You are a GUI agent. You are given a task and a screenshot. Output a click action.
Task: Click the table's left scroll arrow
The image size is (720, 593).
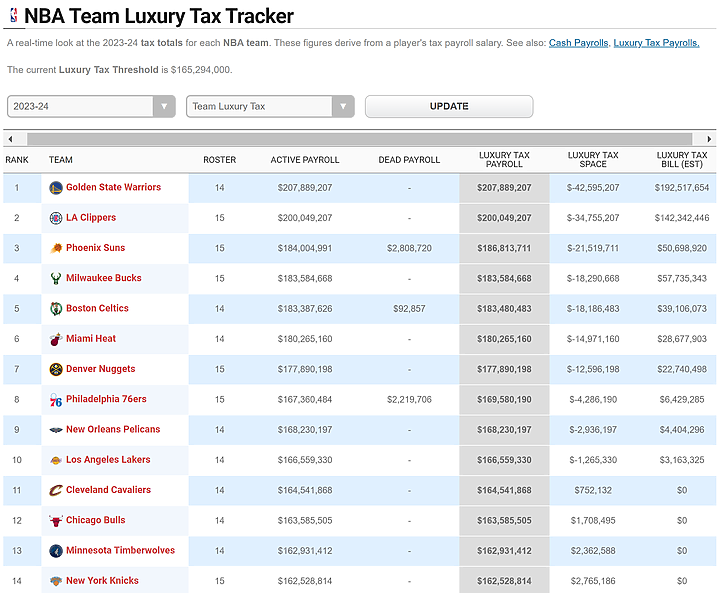(10, 139)
